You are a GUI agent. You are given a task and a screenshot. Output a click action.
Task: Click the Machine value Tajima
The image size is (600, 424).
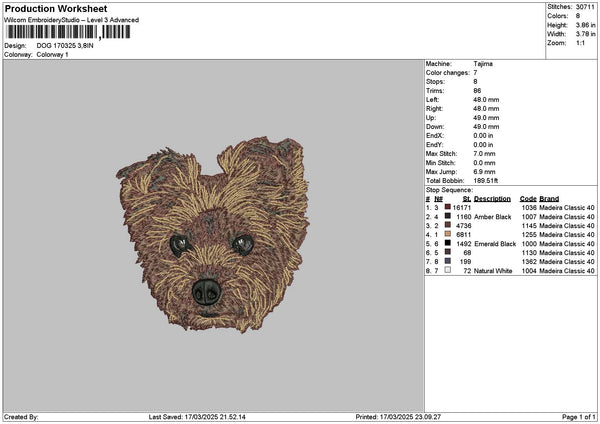[482, 64]
